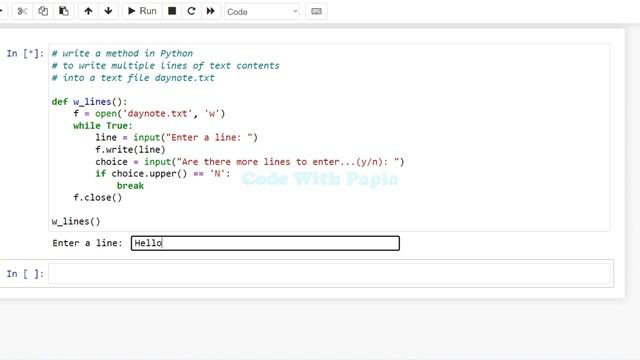Click the 'line = input("Enter a line: ")' line
The width and height of the screenshot is (640, 360).
tap(177, 138)
